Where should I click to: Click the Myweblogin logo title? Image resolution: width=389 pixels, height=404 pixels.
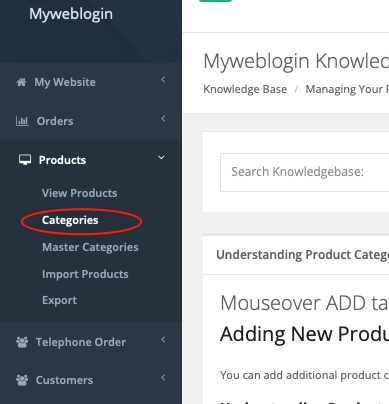pyautogui.click(x=71, y=14)
